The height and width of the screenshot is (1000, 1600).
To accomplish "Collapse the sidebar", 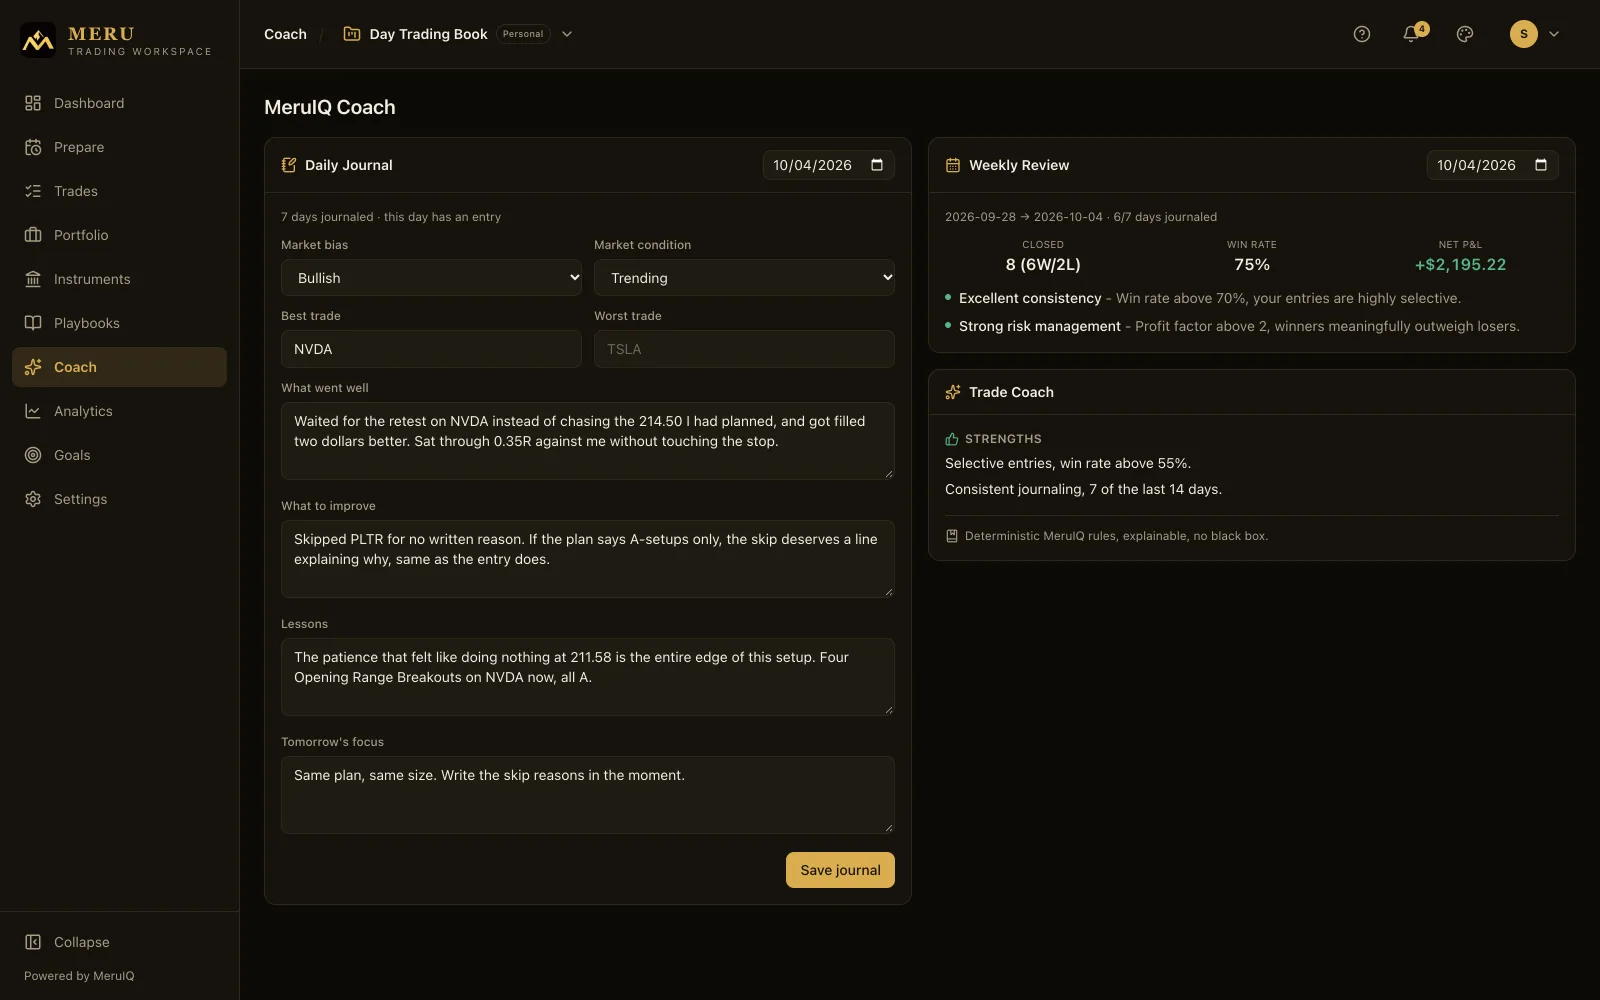I will (x=119, y=942).
